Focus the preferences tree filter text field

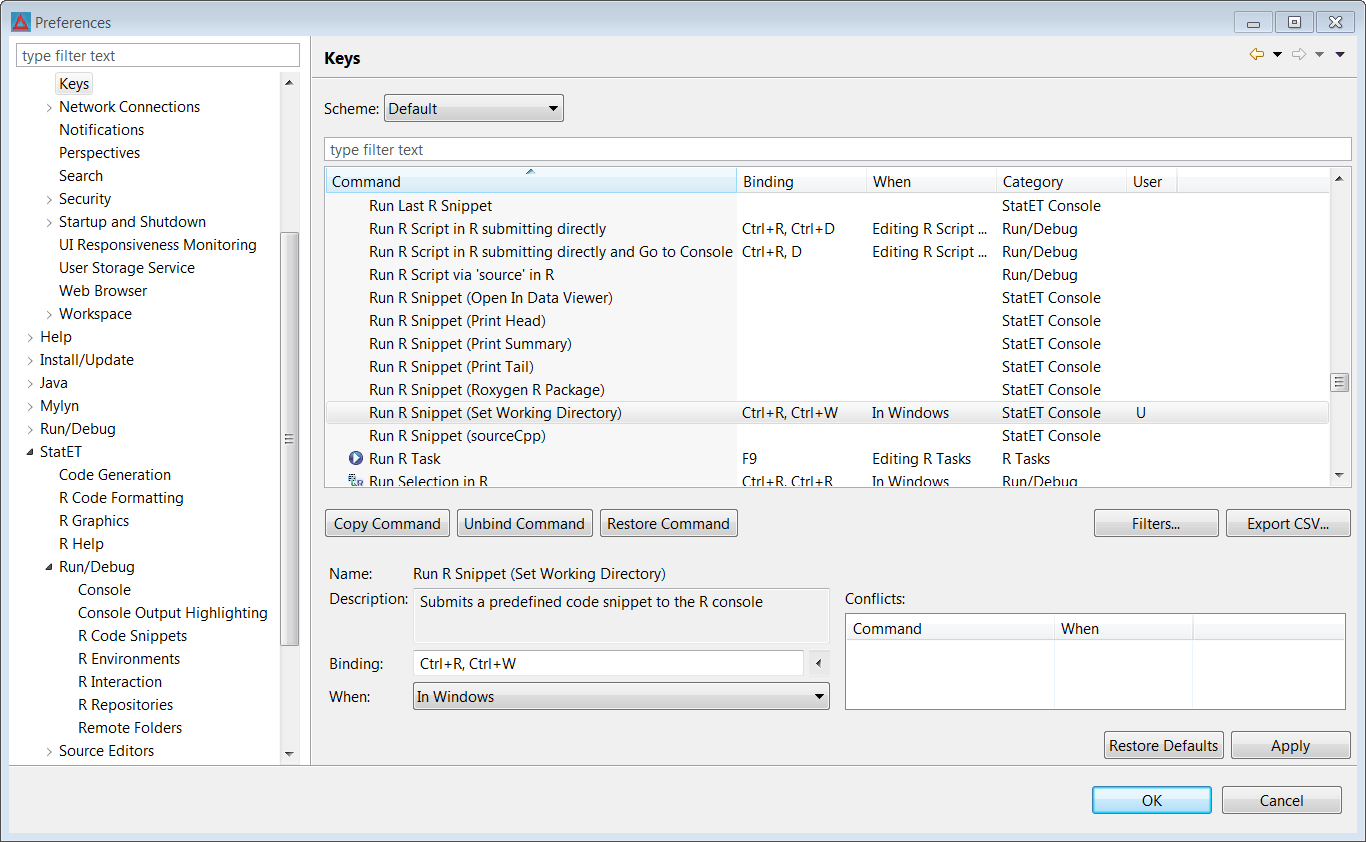[158, 56]
